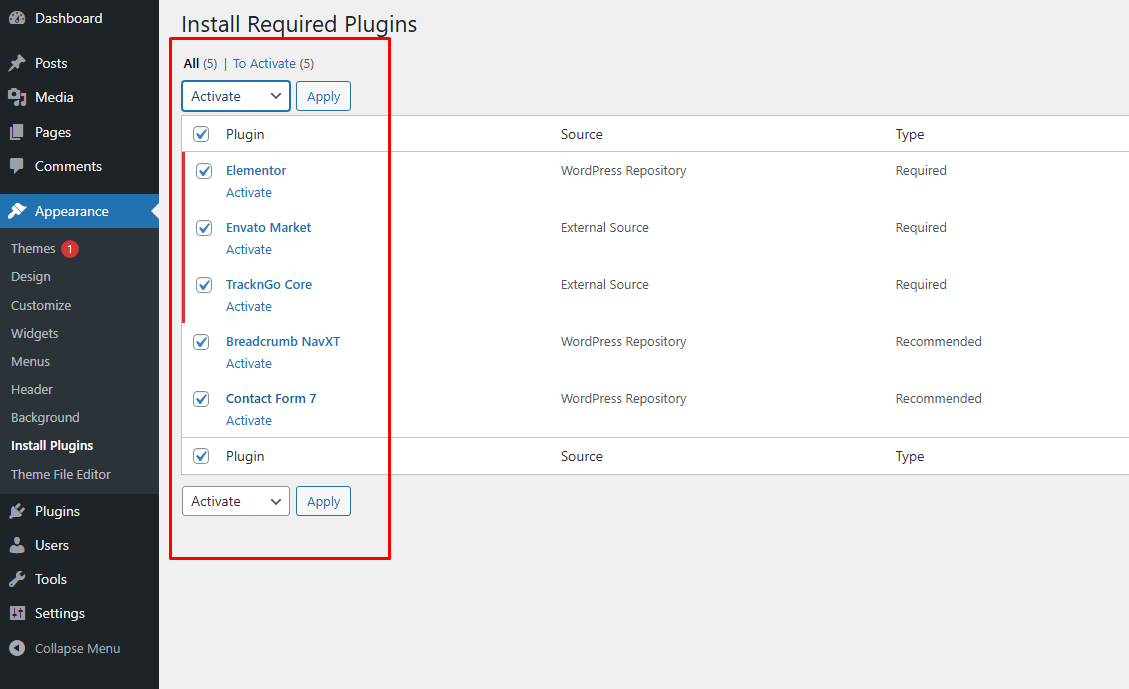Deselect the Contact Form 7 checkbox

[201, 399]
